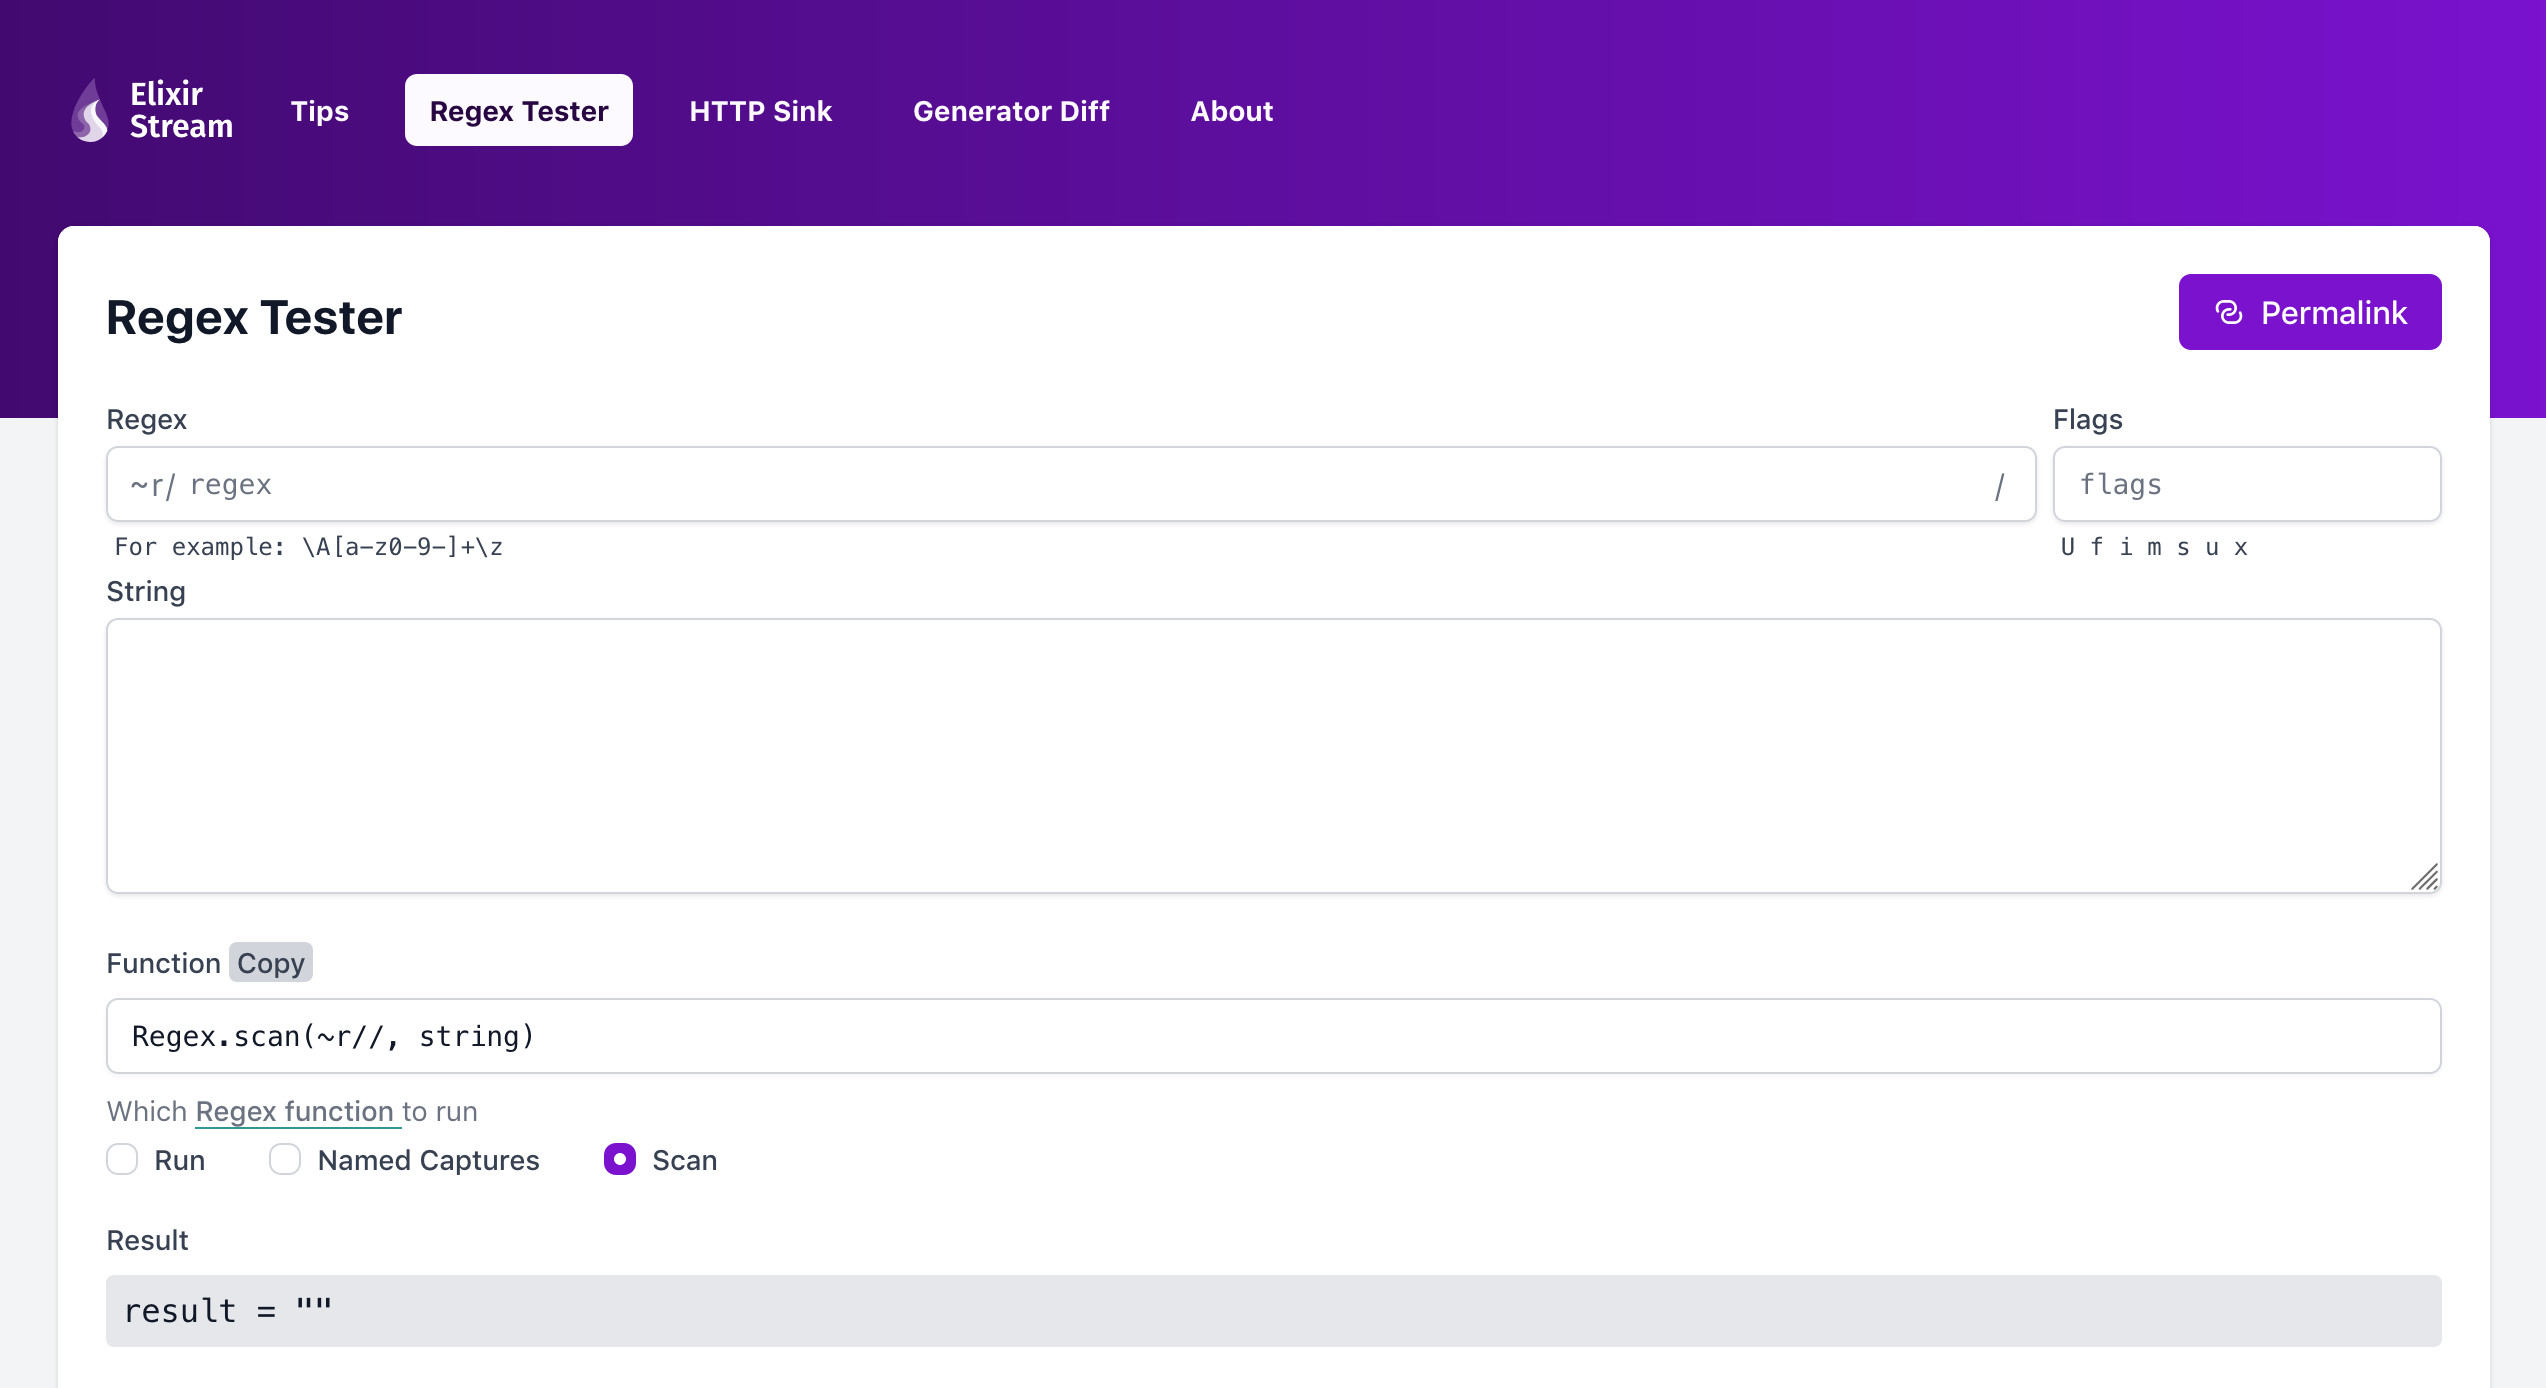Image resolution: width=2546 pixels, height=1388 pixels.
Task: Open the About page
Action: click(1231, 110)
